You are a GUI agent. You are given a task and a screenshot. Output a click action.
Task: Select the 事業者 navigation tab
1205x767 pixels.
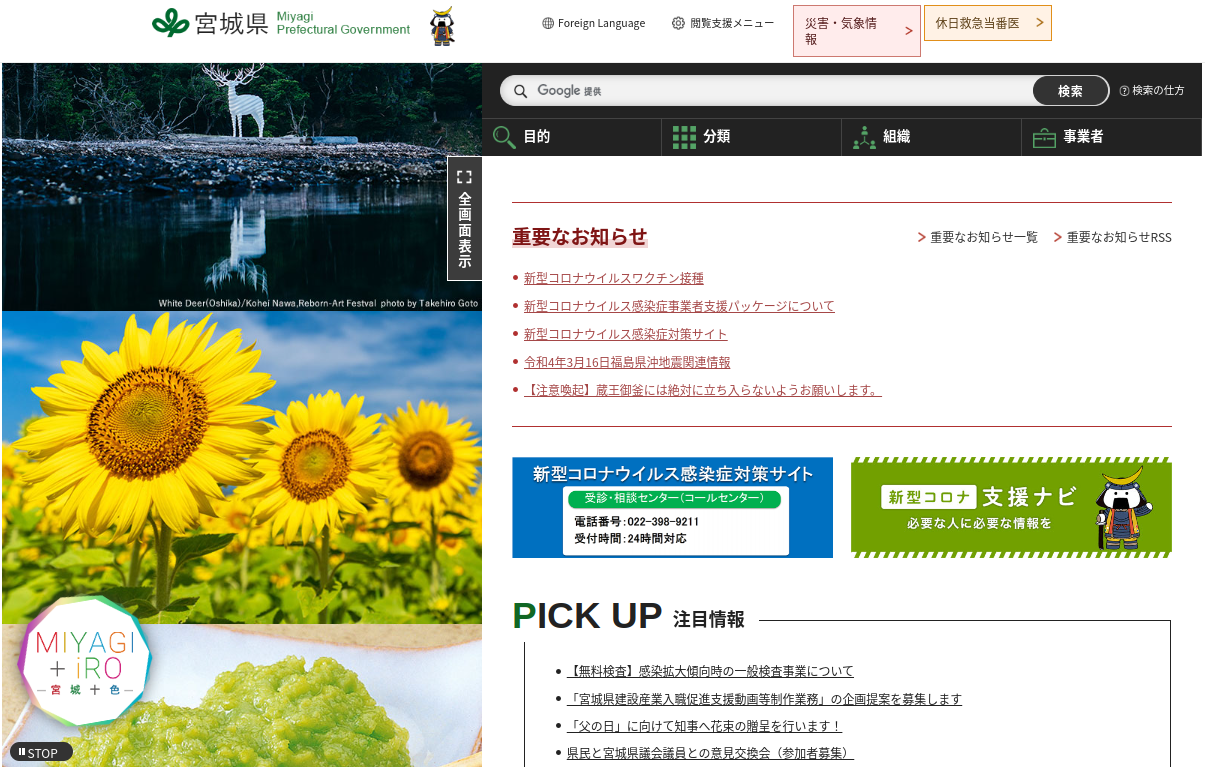[x=1111, y=137]
